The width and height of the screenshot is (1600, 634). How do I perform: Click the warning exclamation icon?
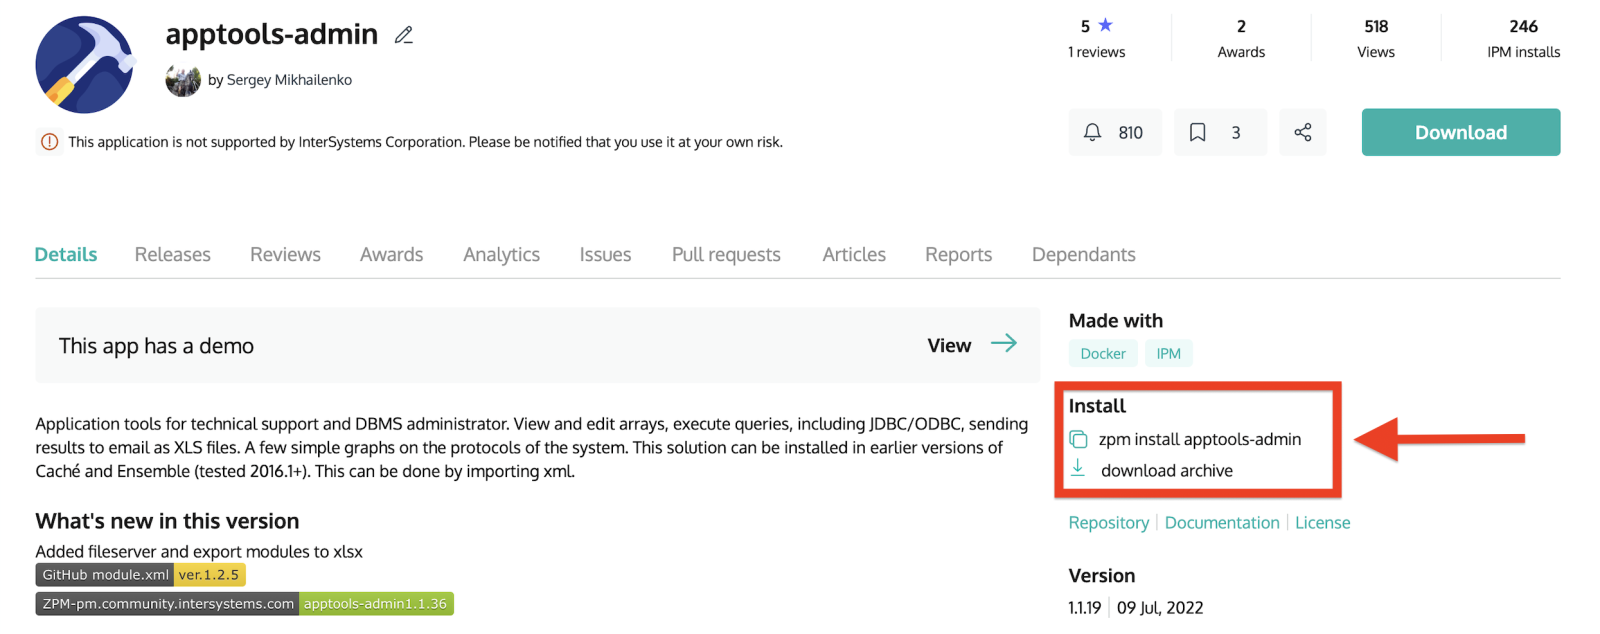(49, 142)
